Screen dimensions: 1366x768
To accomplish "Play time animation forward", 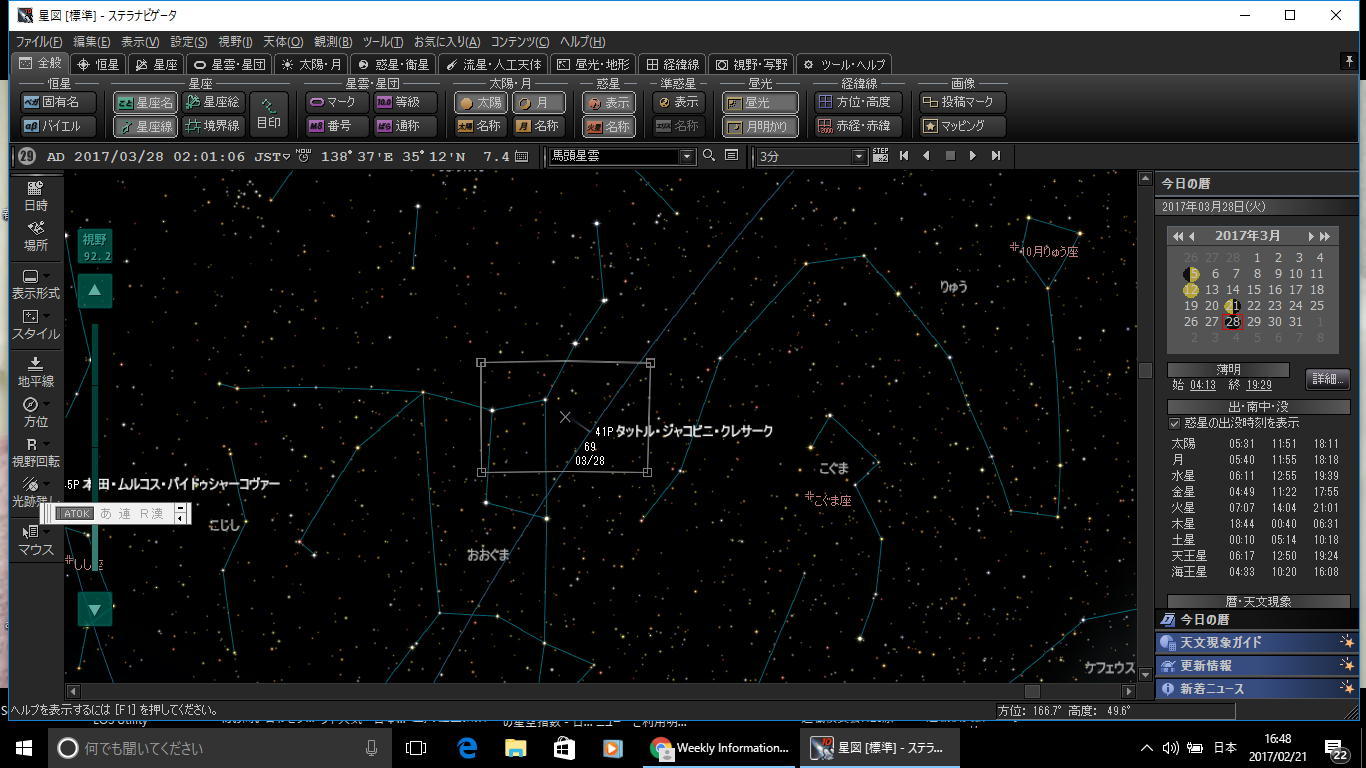I will coord(973,156).
